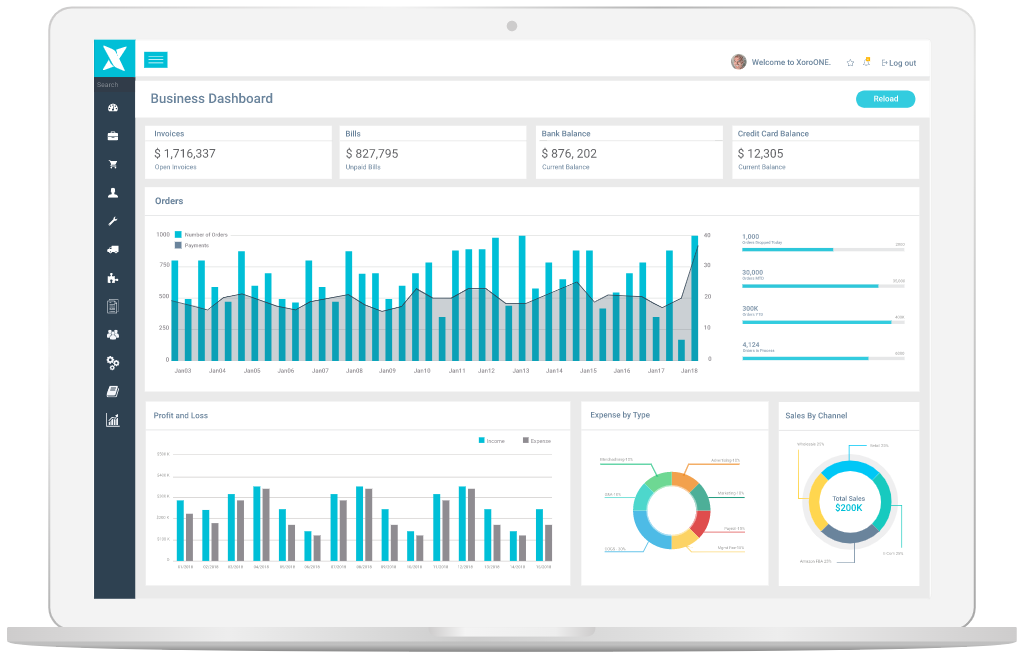Viewport: 1025px width, 658px height.
Task: Open the puzzle piece sidebar icon
Action: [x=113, y=278]
